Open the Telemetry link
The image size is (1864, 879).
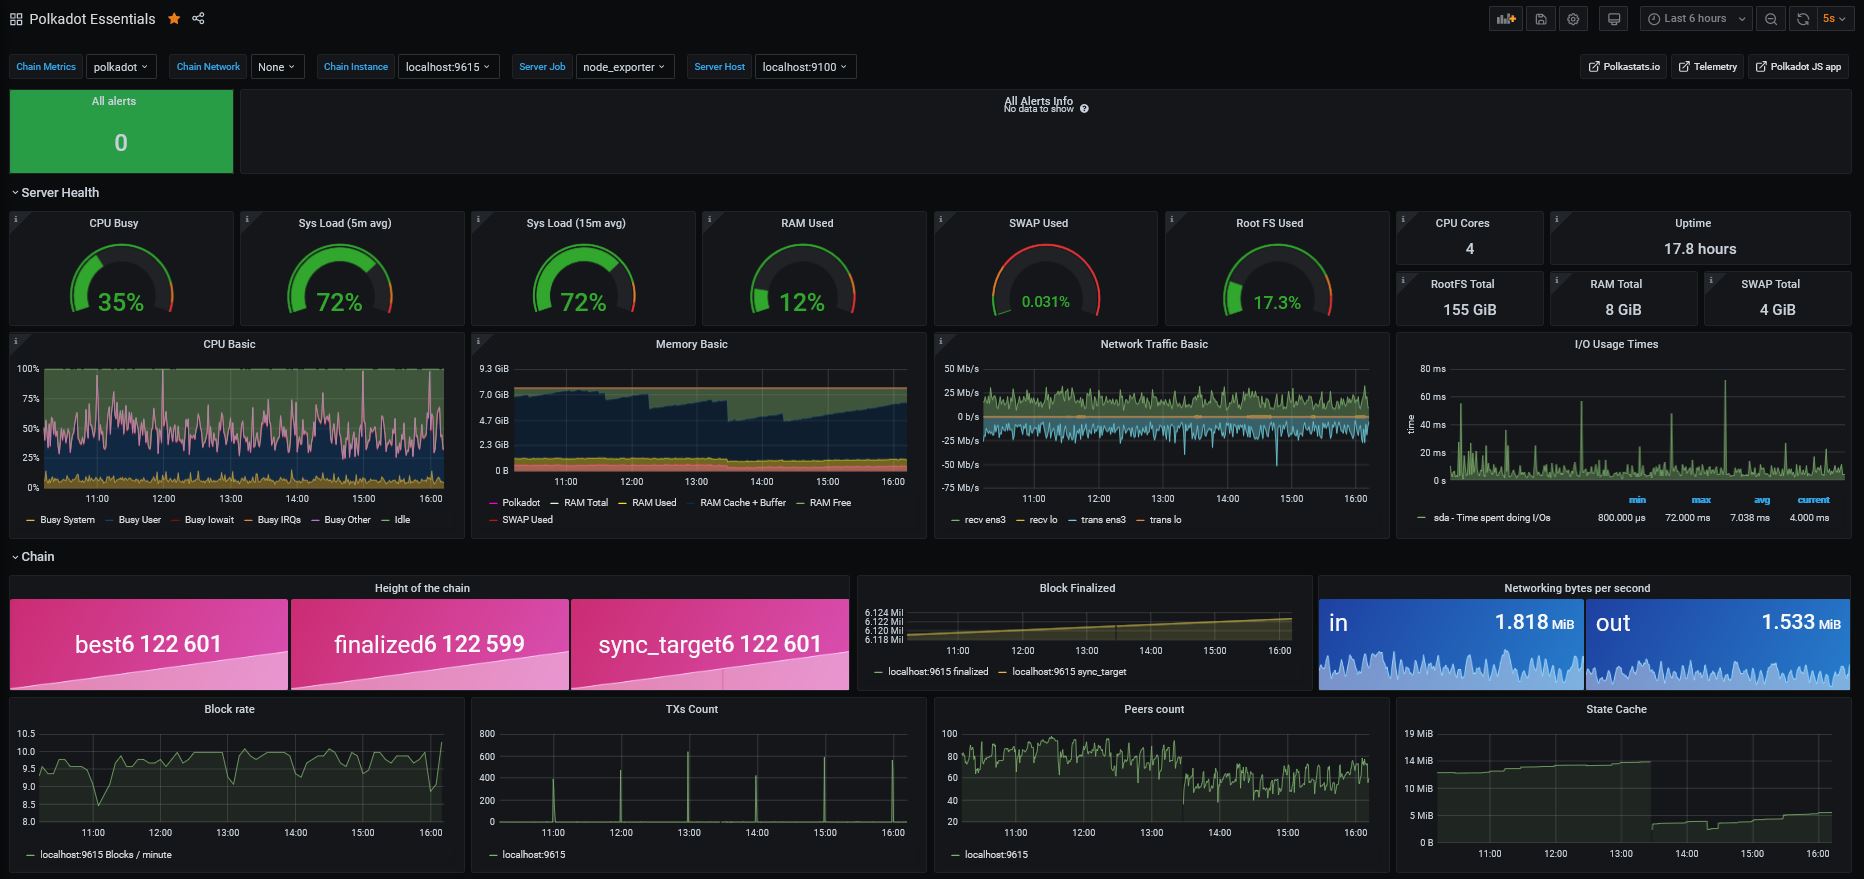click(1707, 67)
